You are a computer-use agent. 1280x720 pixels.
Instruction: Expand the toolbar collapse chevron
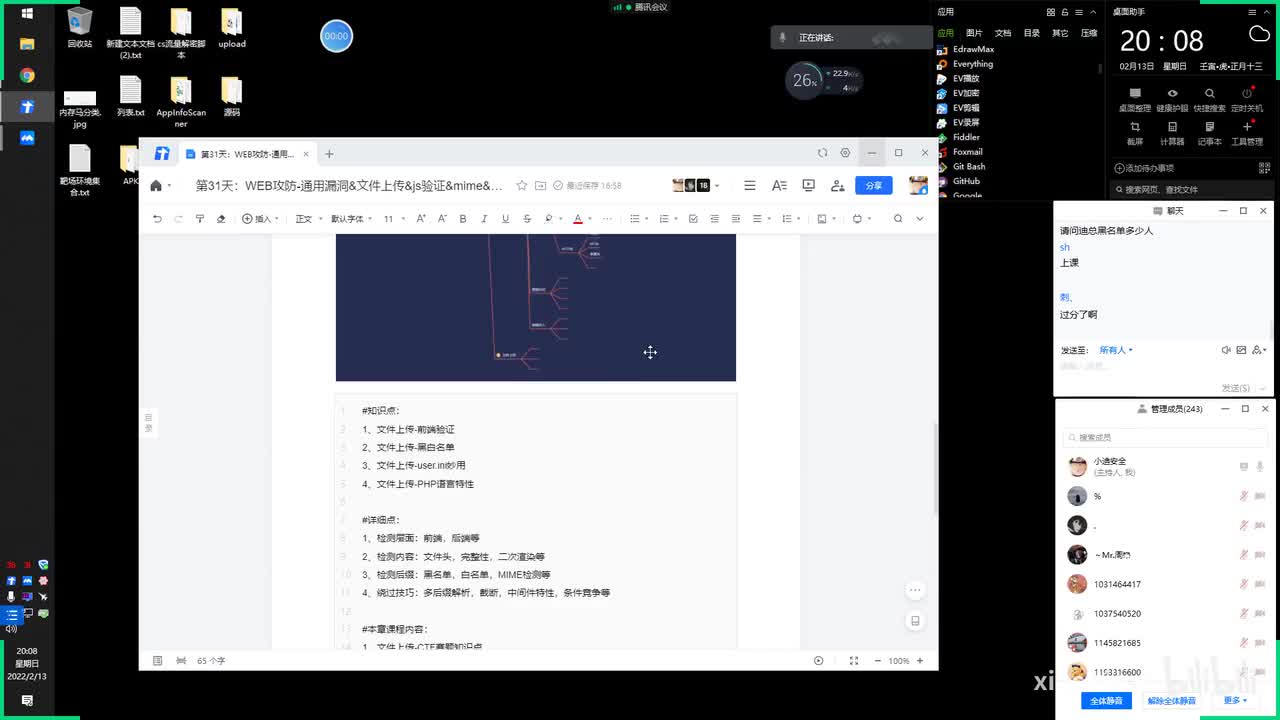920,219
